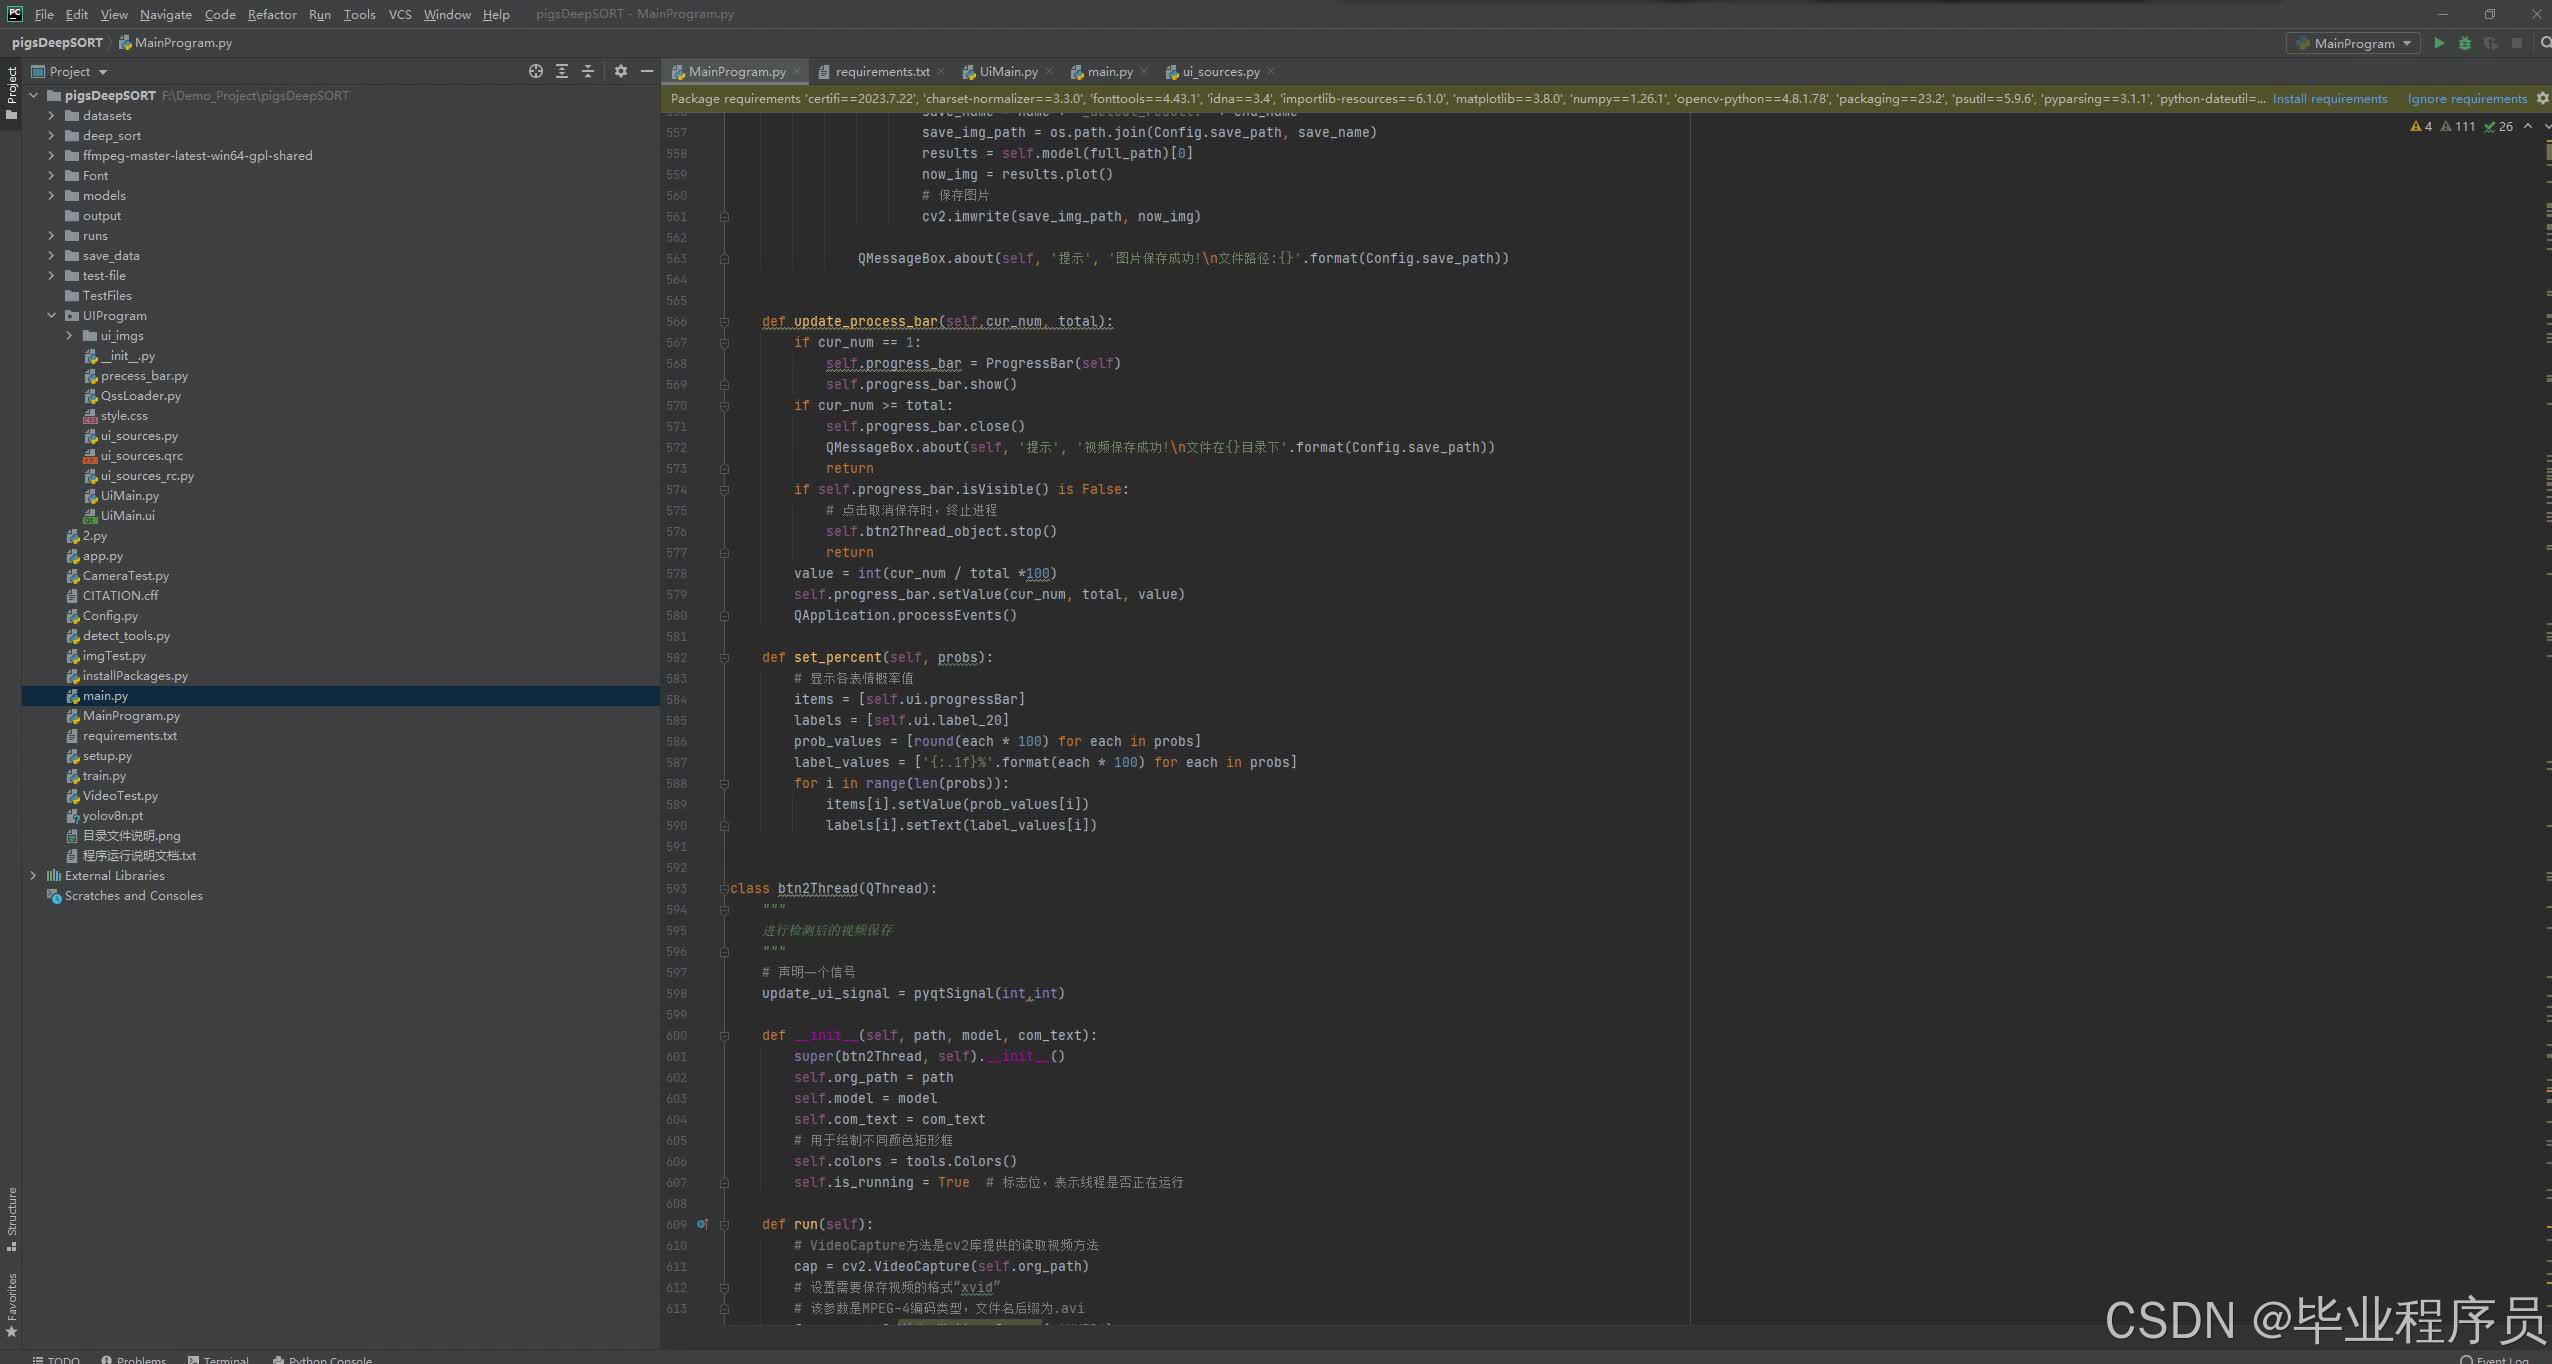
Task: Click Install requirements link
Action: point(2329,98)
